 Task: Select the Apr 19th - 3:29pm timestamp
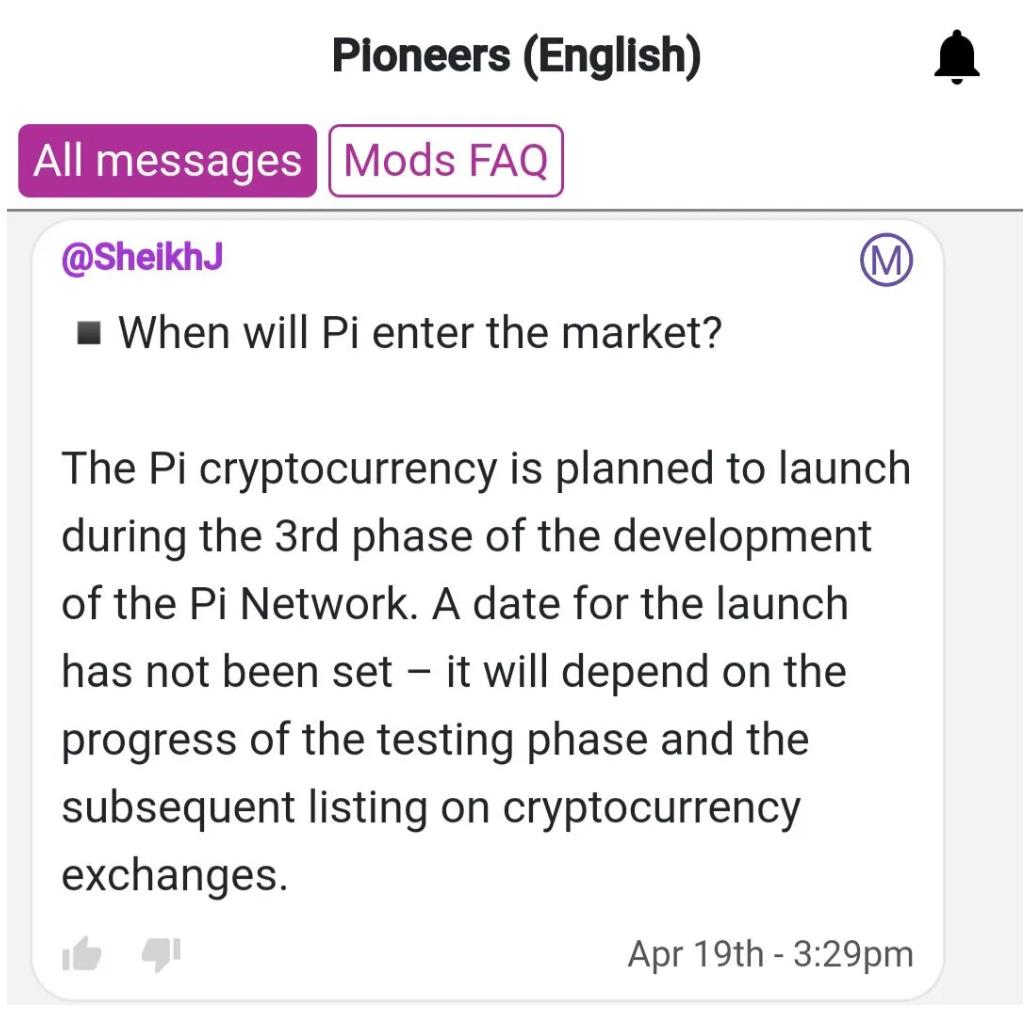[770, 953]
